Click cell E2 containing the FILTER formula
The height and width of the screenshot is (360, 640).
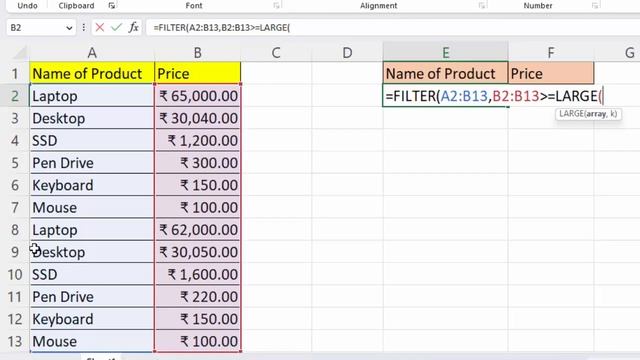pos(445,96)
